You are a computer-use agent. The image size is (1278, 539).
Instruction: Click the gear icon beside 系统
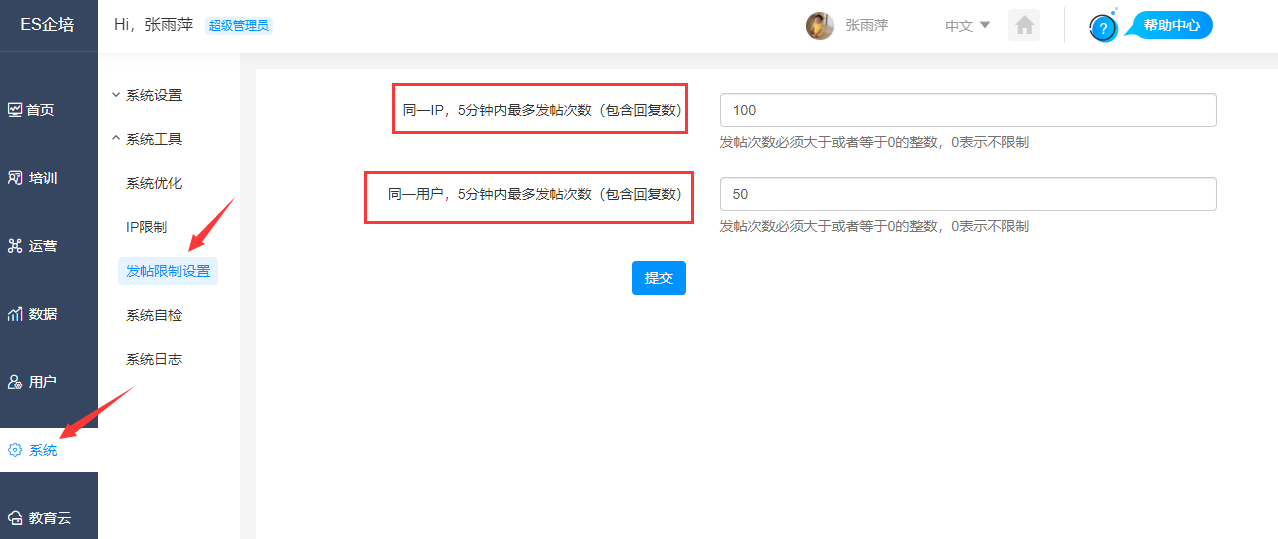(x=15, y=450)
